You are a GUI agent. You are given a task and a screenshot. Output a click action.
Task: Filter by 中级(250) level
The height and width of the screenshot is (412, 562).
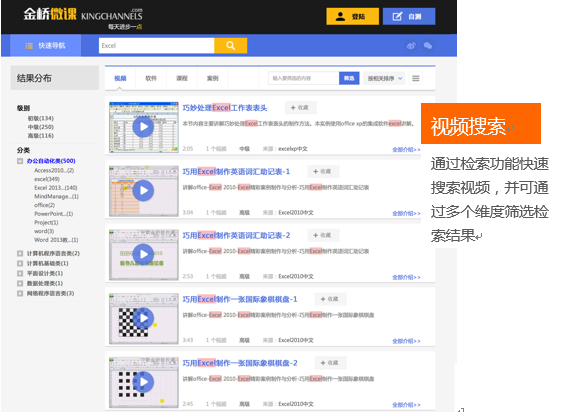(x=41, y=127)
